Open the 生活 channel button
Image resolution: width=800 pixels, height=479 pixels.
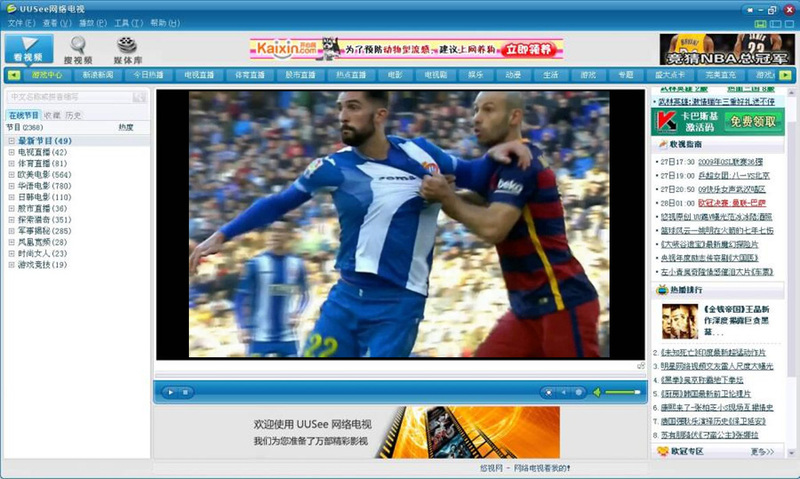pos(551,75)
